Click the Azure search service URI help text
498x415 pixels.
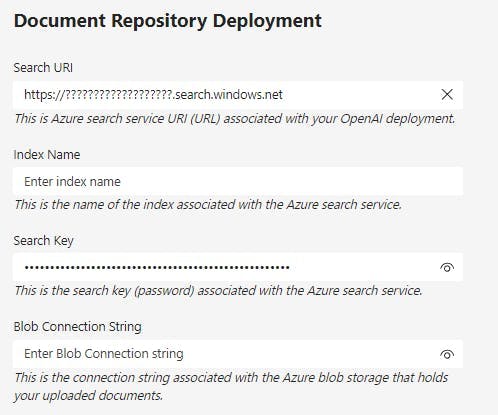235,119
